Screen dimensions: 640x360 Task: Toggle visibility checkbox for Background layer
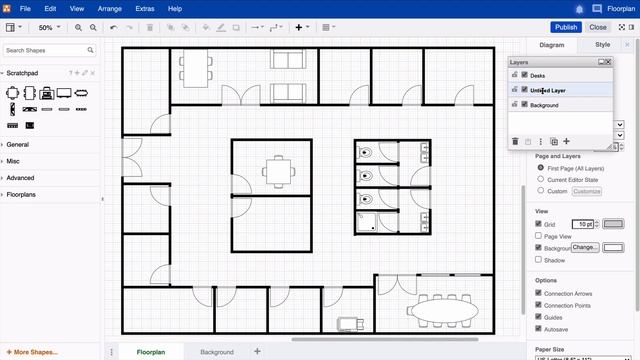[x=524, y=104]
